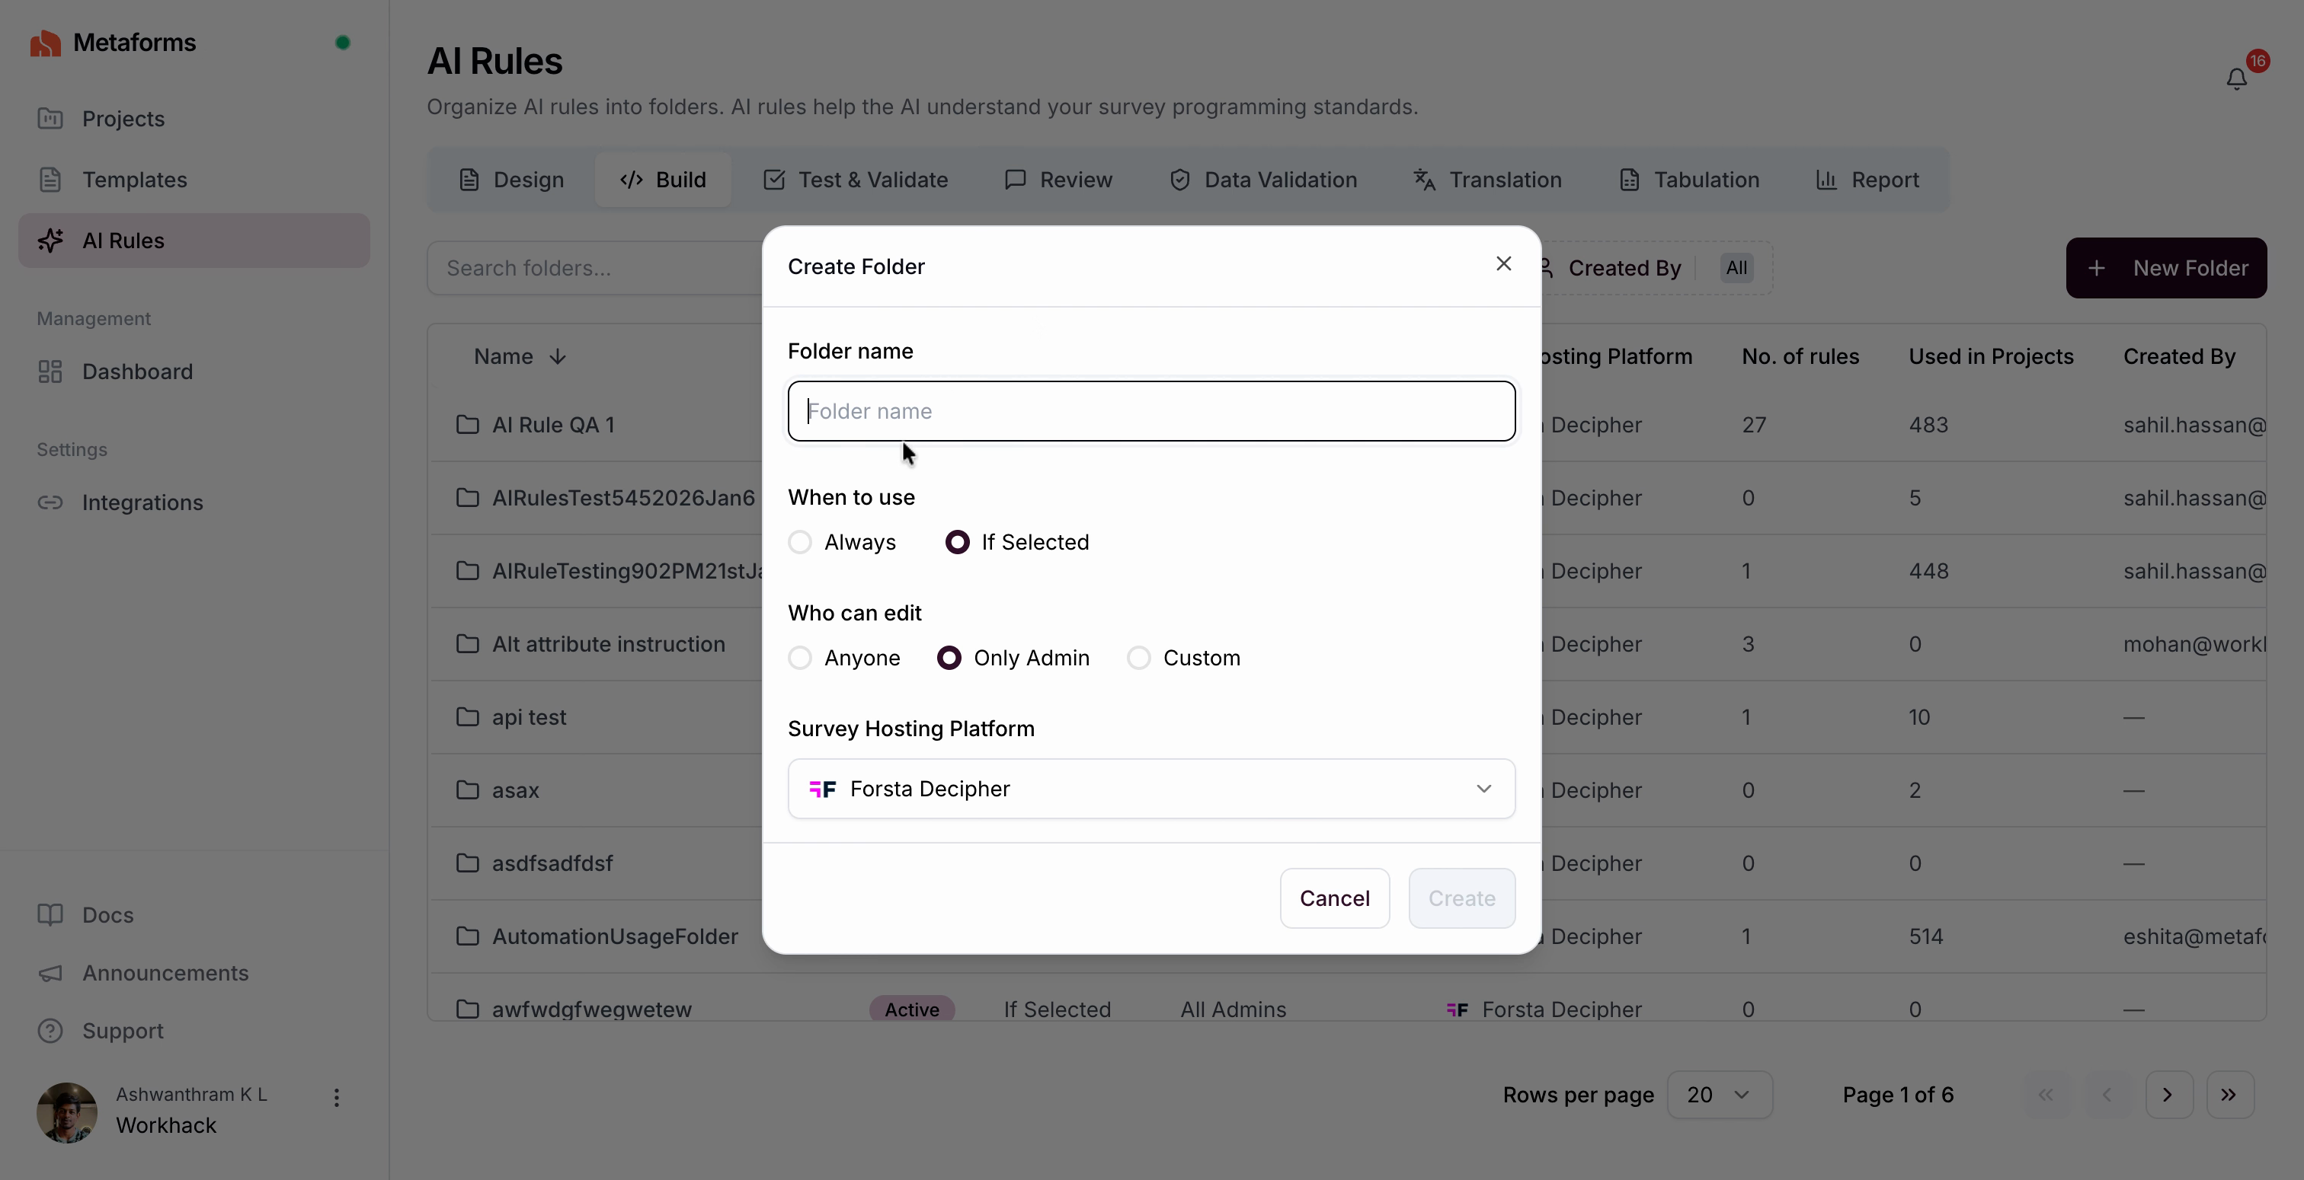Go to Dashboard grid icon

pos(50,371)
